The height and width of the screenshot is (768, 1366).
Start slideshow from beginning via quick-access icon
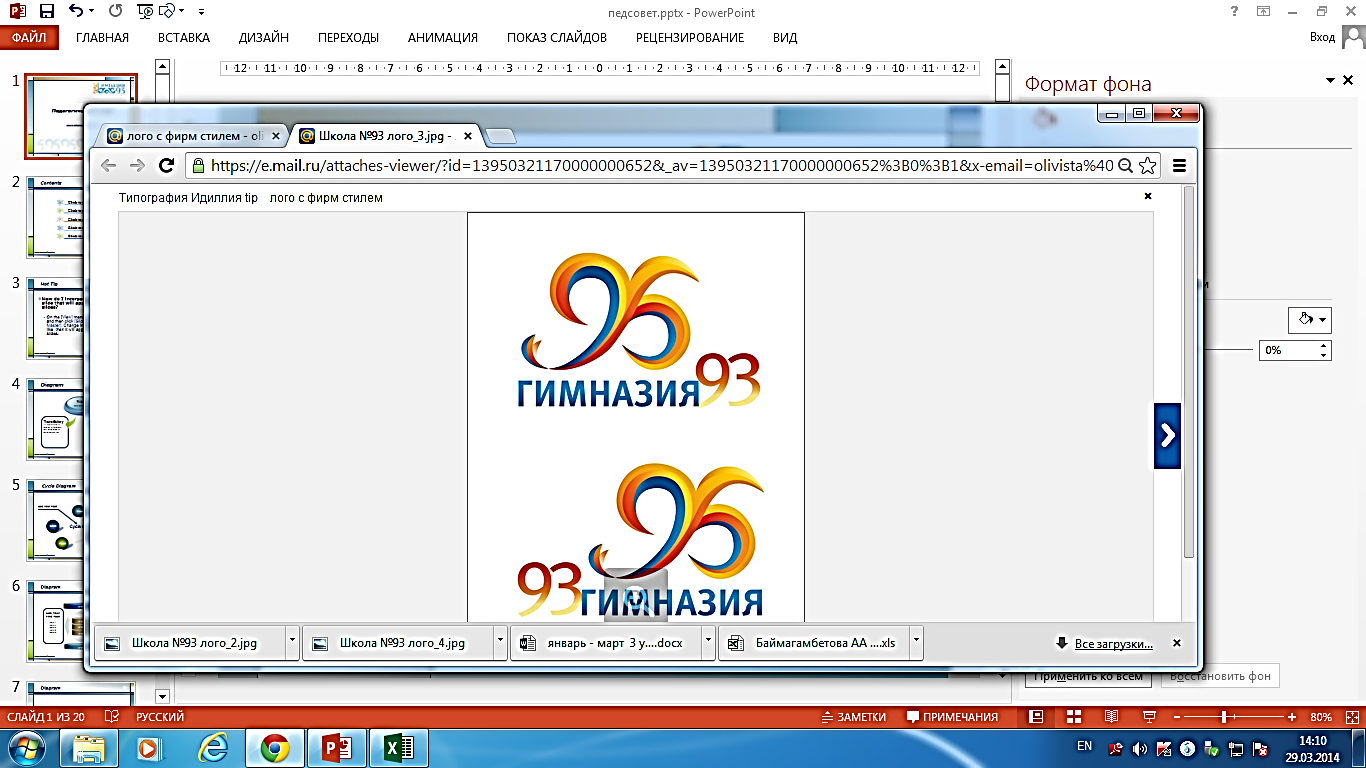tap(145, 12)
